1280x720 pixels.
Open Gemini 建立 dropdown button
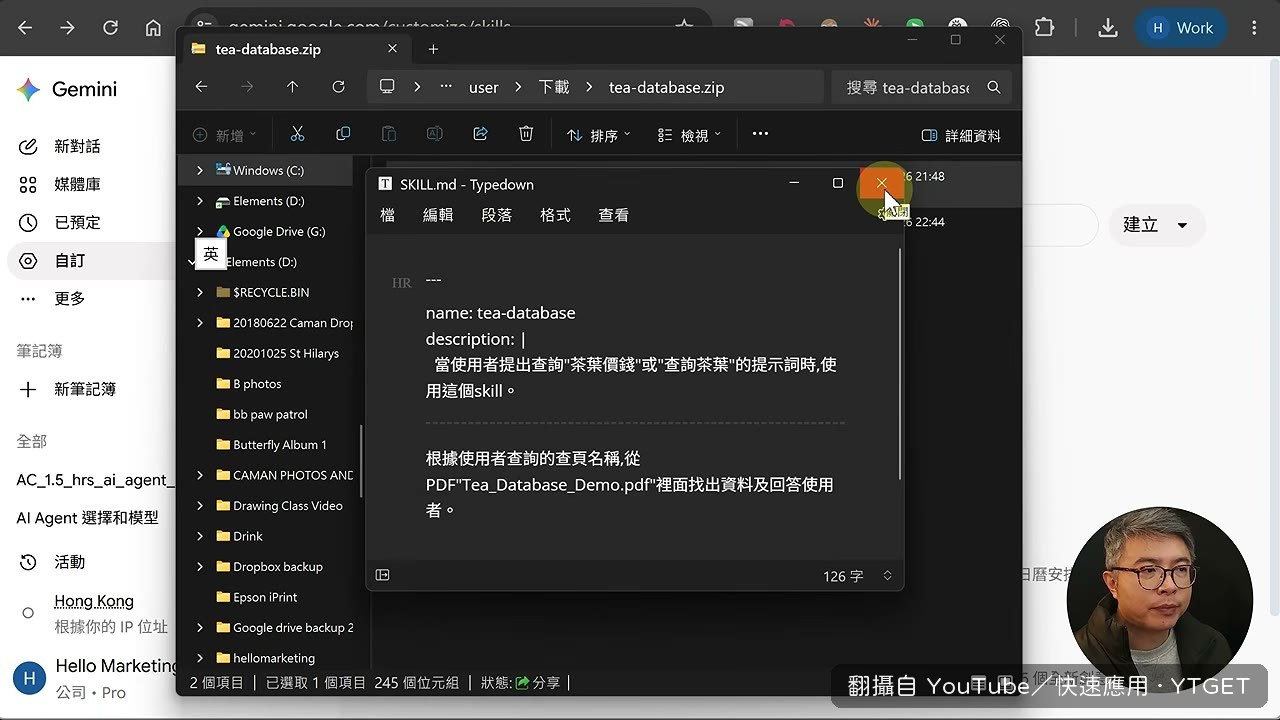click(x=1156, y=225)
